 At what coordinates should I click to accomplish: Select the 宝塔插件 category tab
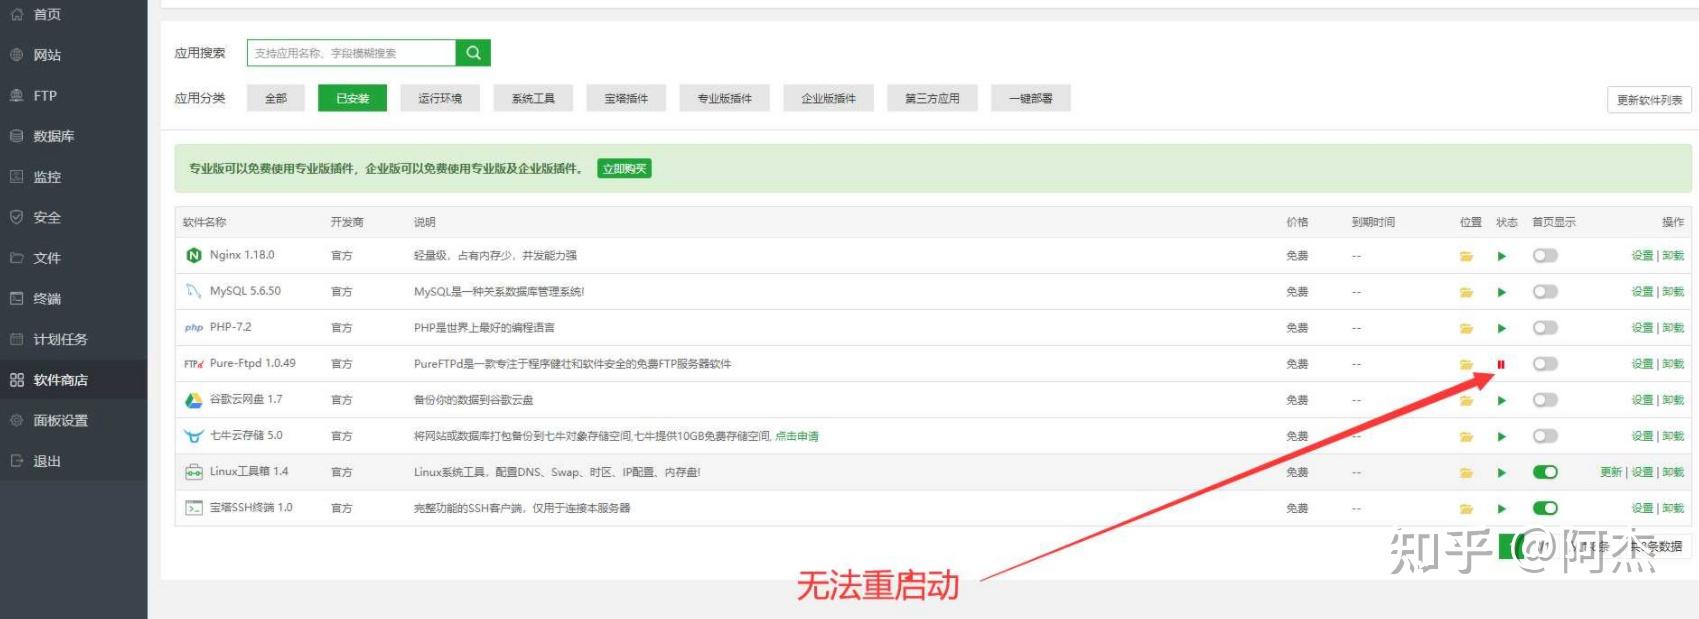pyautogui.click(x=626, y=98)
